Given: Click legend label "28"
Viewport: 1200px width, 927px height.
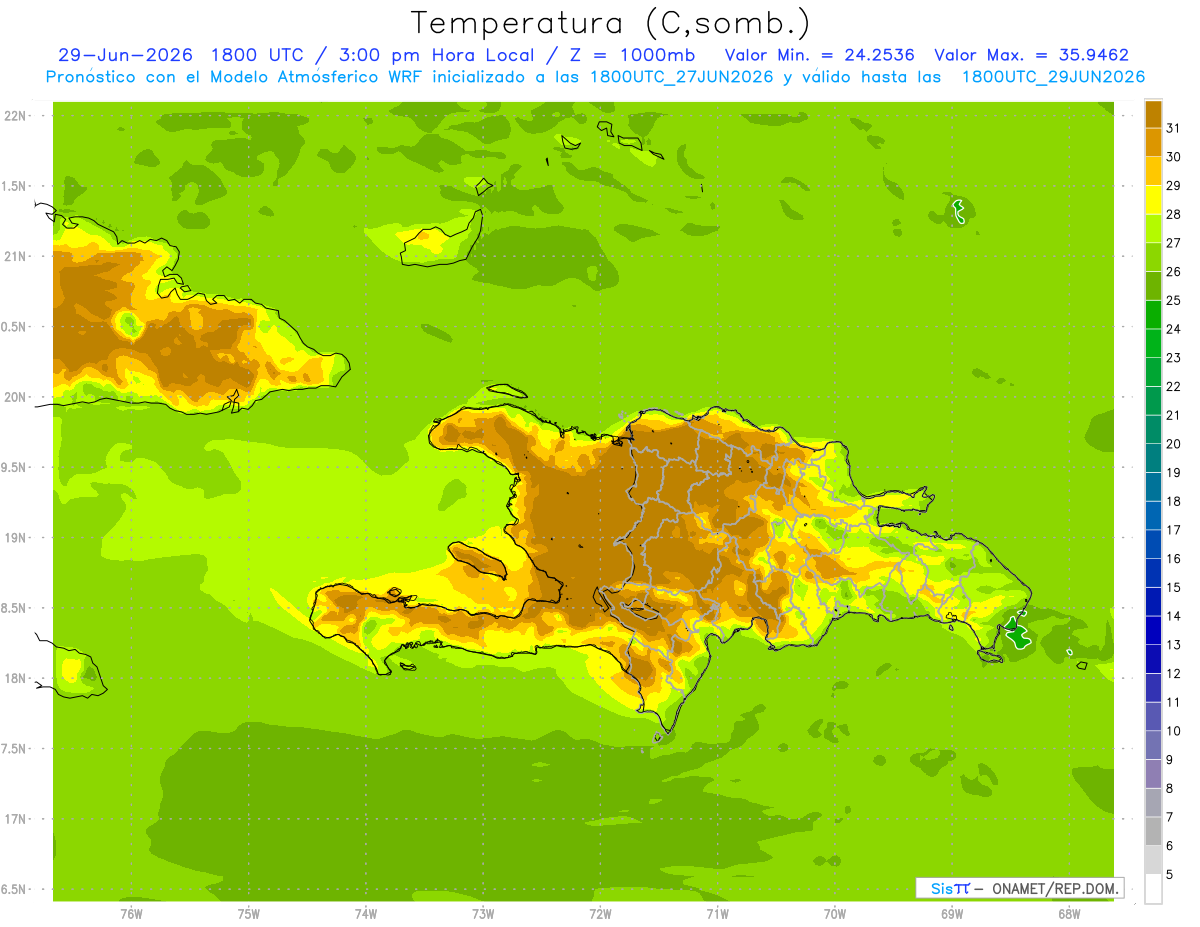Looking at the screenshot, I should (x=1173, y=214).
